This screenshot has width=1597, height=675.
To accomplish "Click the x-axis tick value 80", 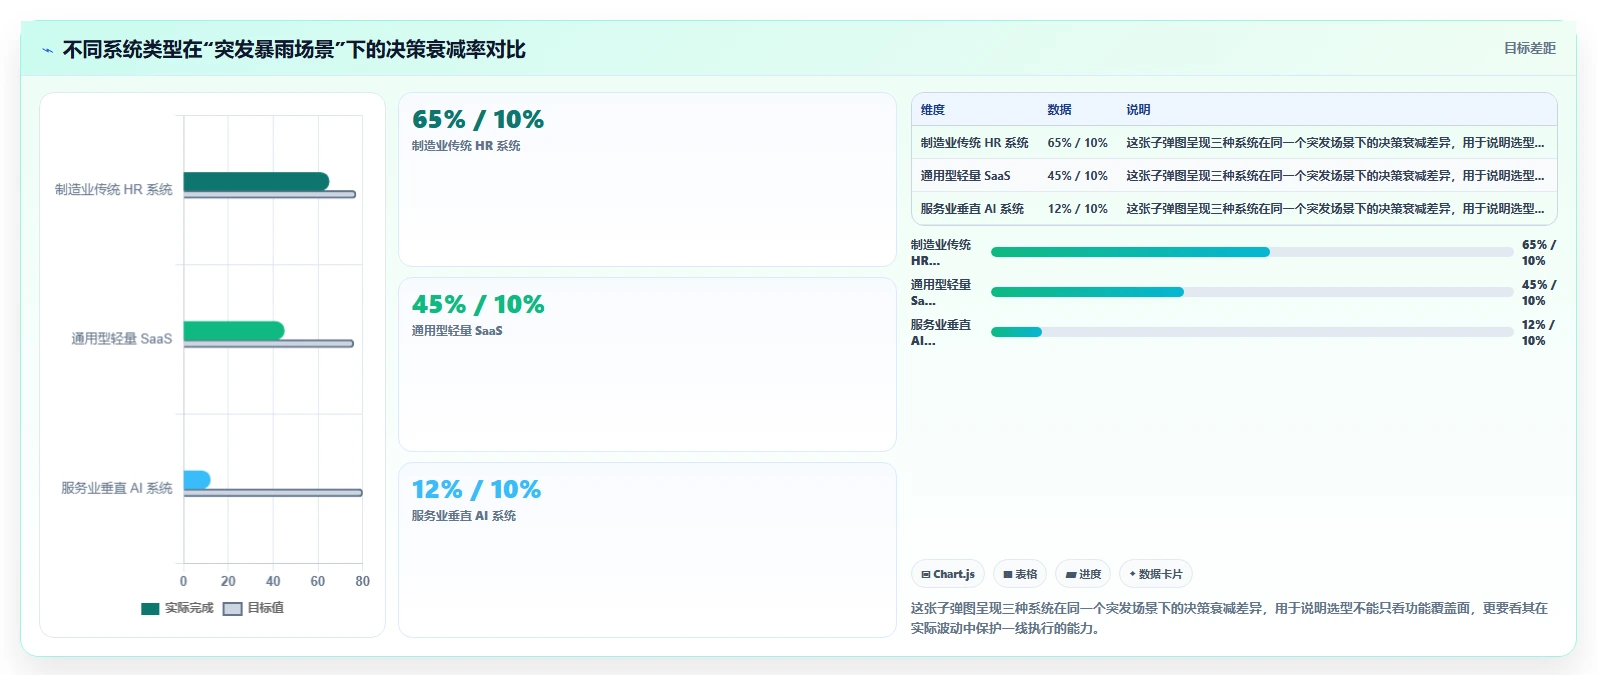I will [362, 581].
